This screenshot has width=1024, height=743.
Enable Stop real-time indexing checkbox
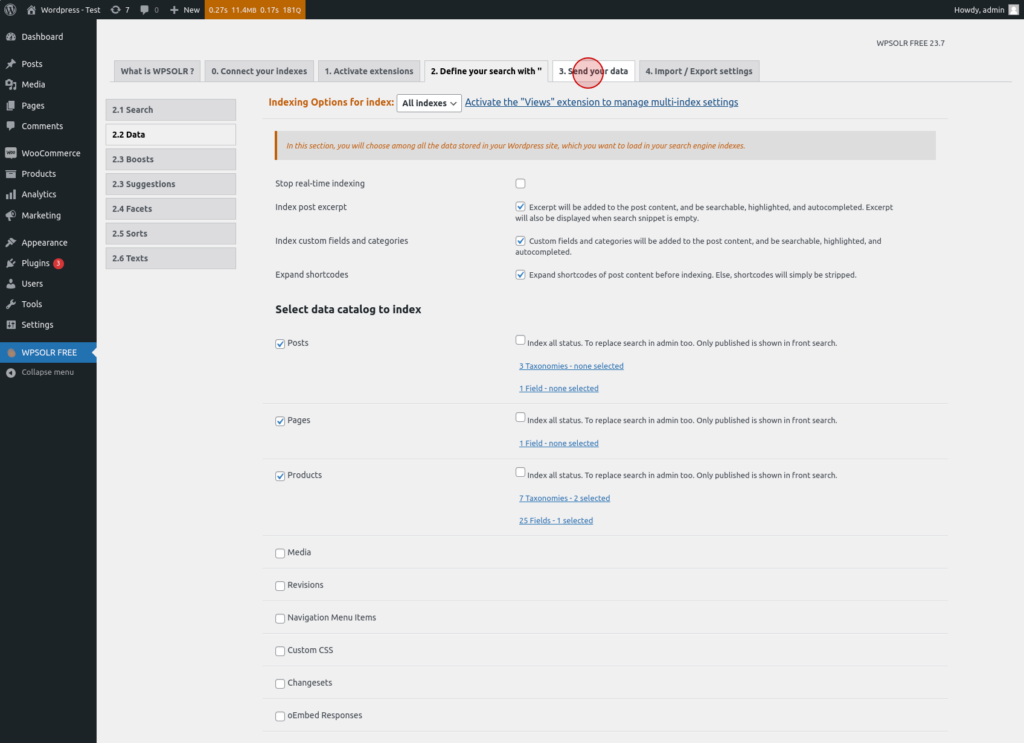click(520, 183)
